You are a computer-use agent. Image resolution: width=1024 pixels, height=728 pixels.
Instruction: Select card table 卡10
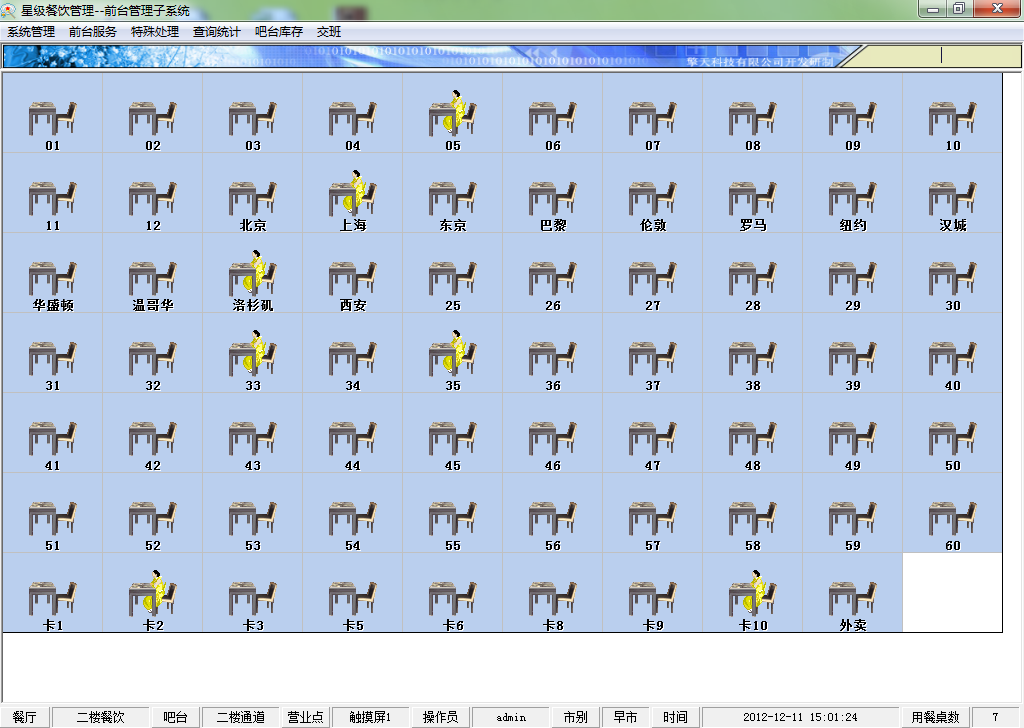753,594
